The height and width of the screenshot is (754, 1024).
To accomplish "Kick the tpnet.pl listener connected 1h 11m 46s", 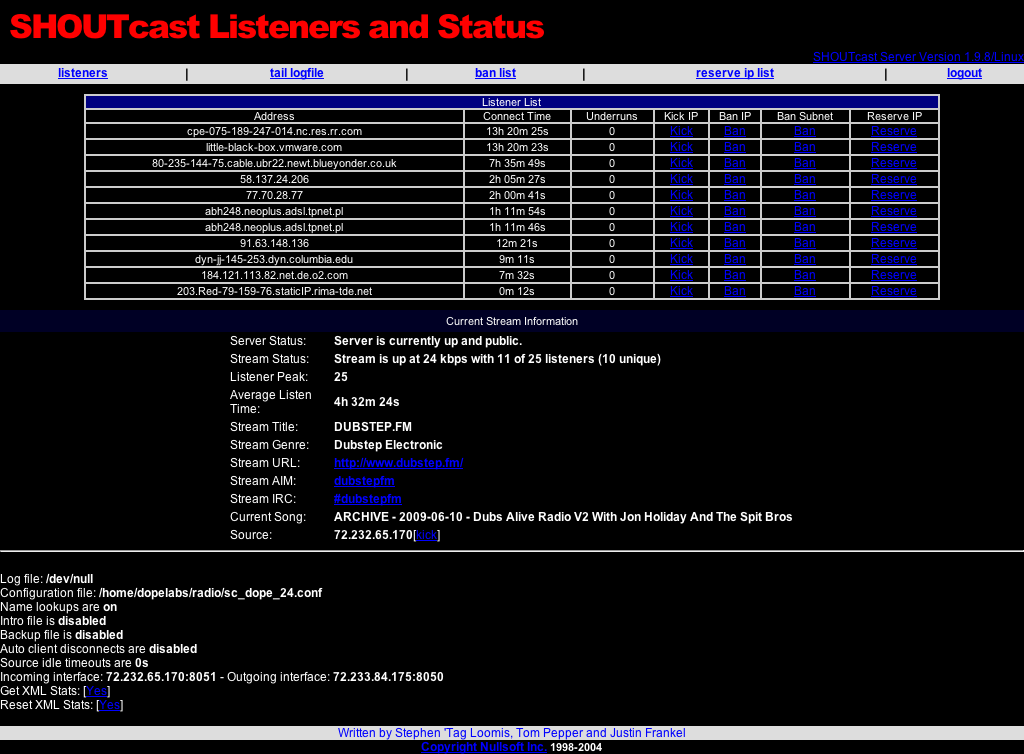I will pos(681,227).
